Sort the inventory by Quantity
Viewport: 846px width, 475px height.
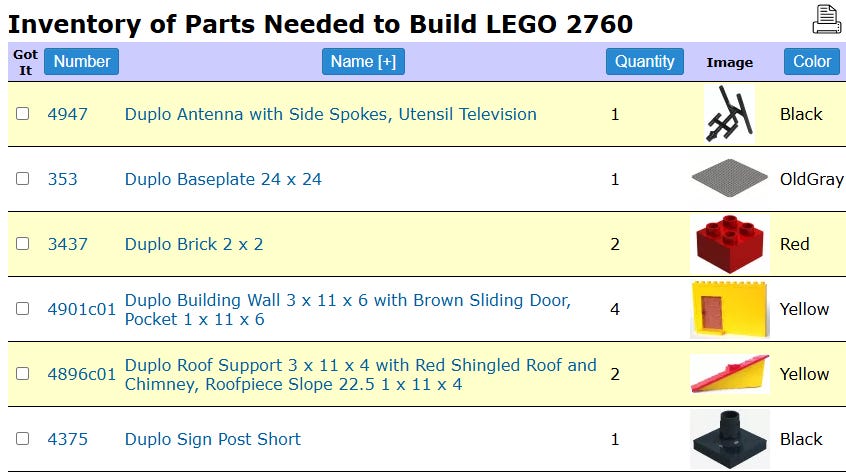click(x=645, y=62)
